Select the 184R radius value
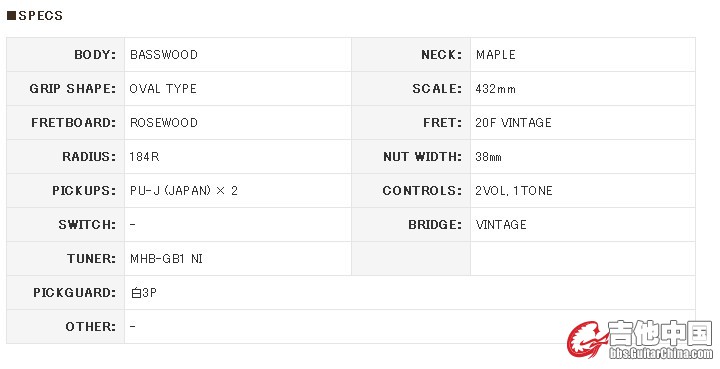 click(x=144, y=157)
